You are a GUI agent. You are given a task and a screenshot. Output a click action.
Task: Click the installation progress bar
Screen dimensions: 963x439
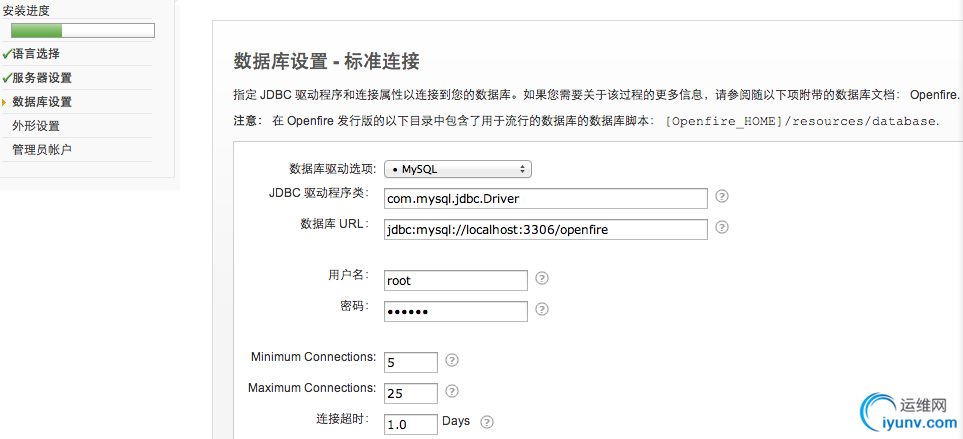point(83,31)
